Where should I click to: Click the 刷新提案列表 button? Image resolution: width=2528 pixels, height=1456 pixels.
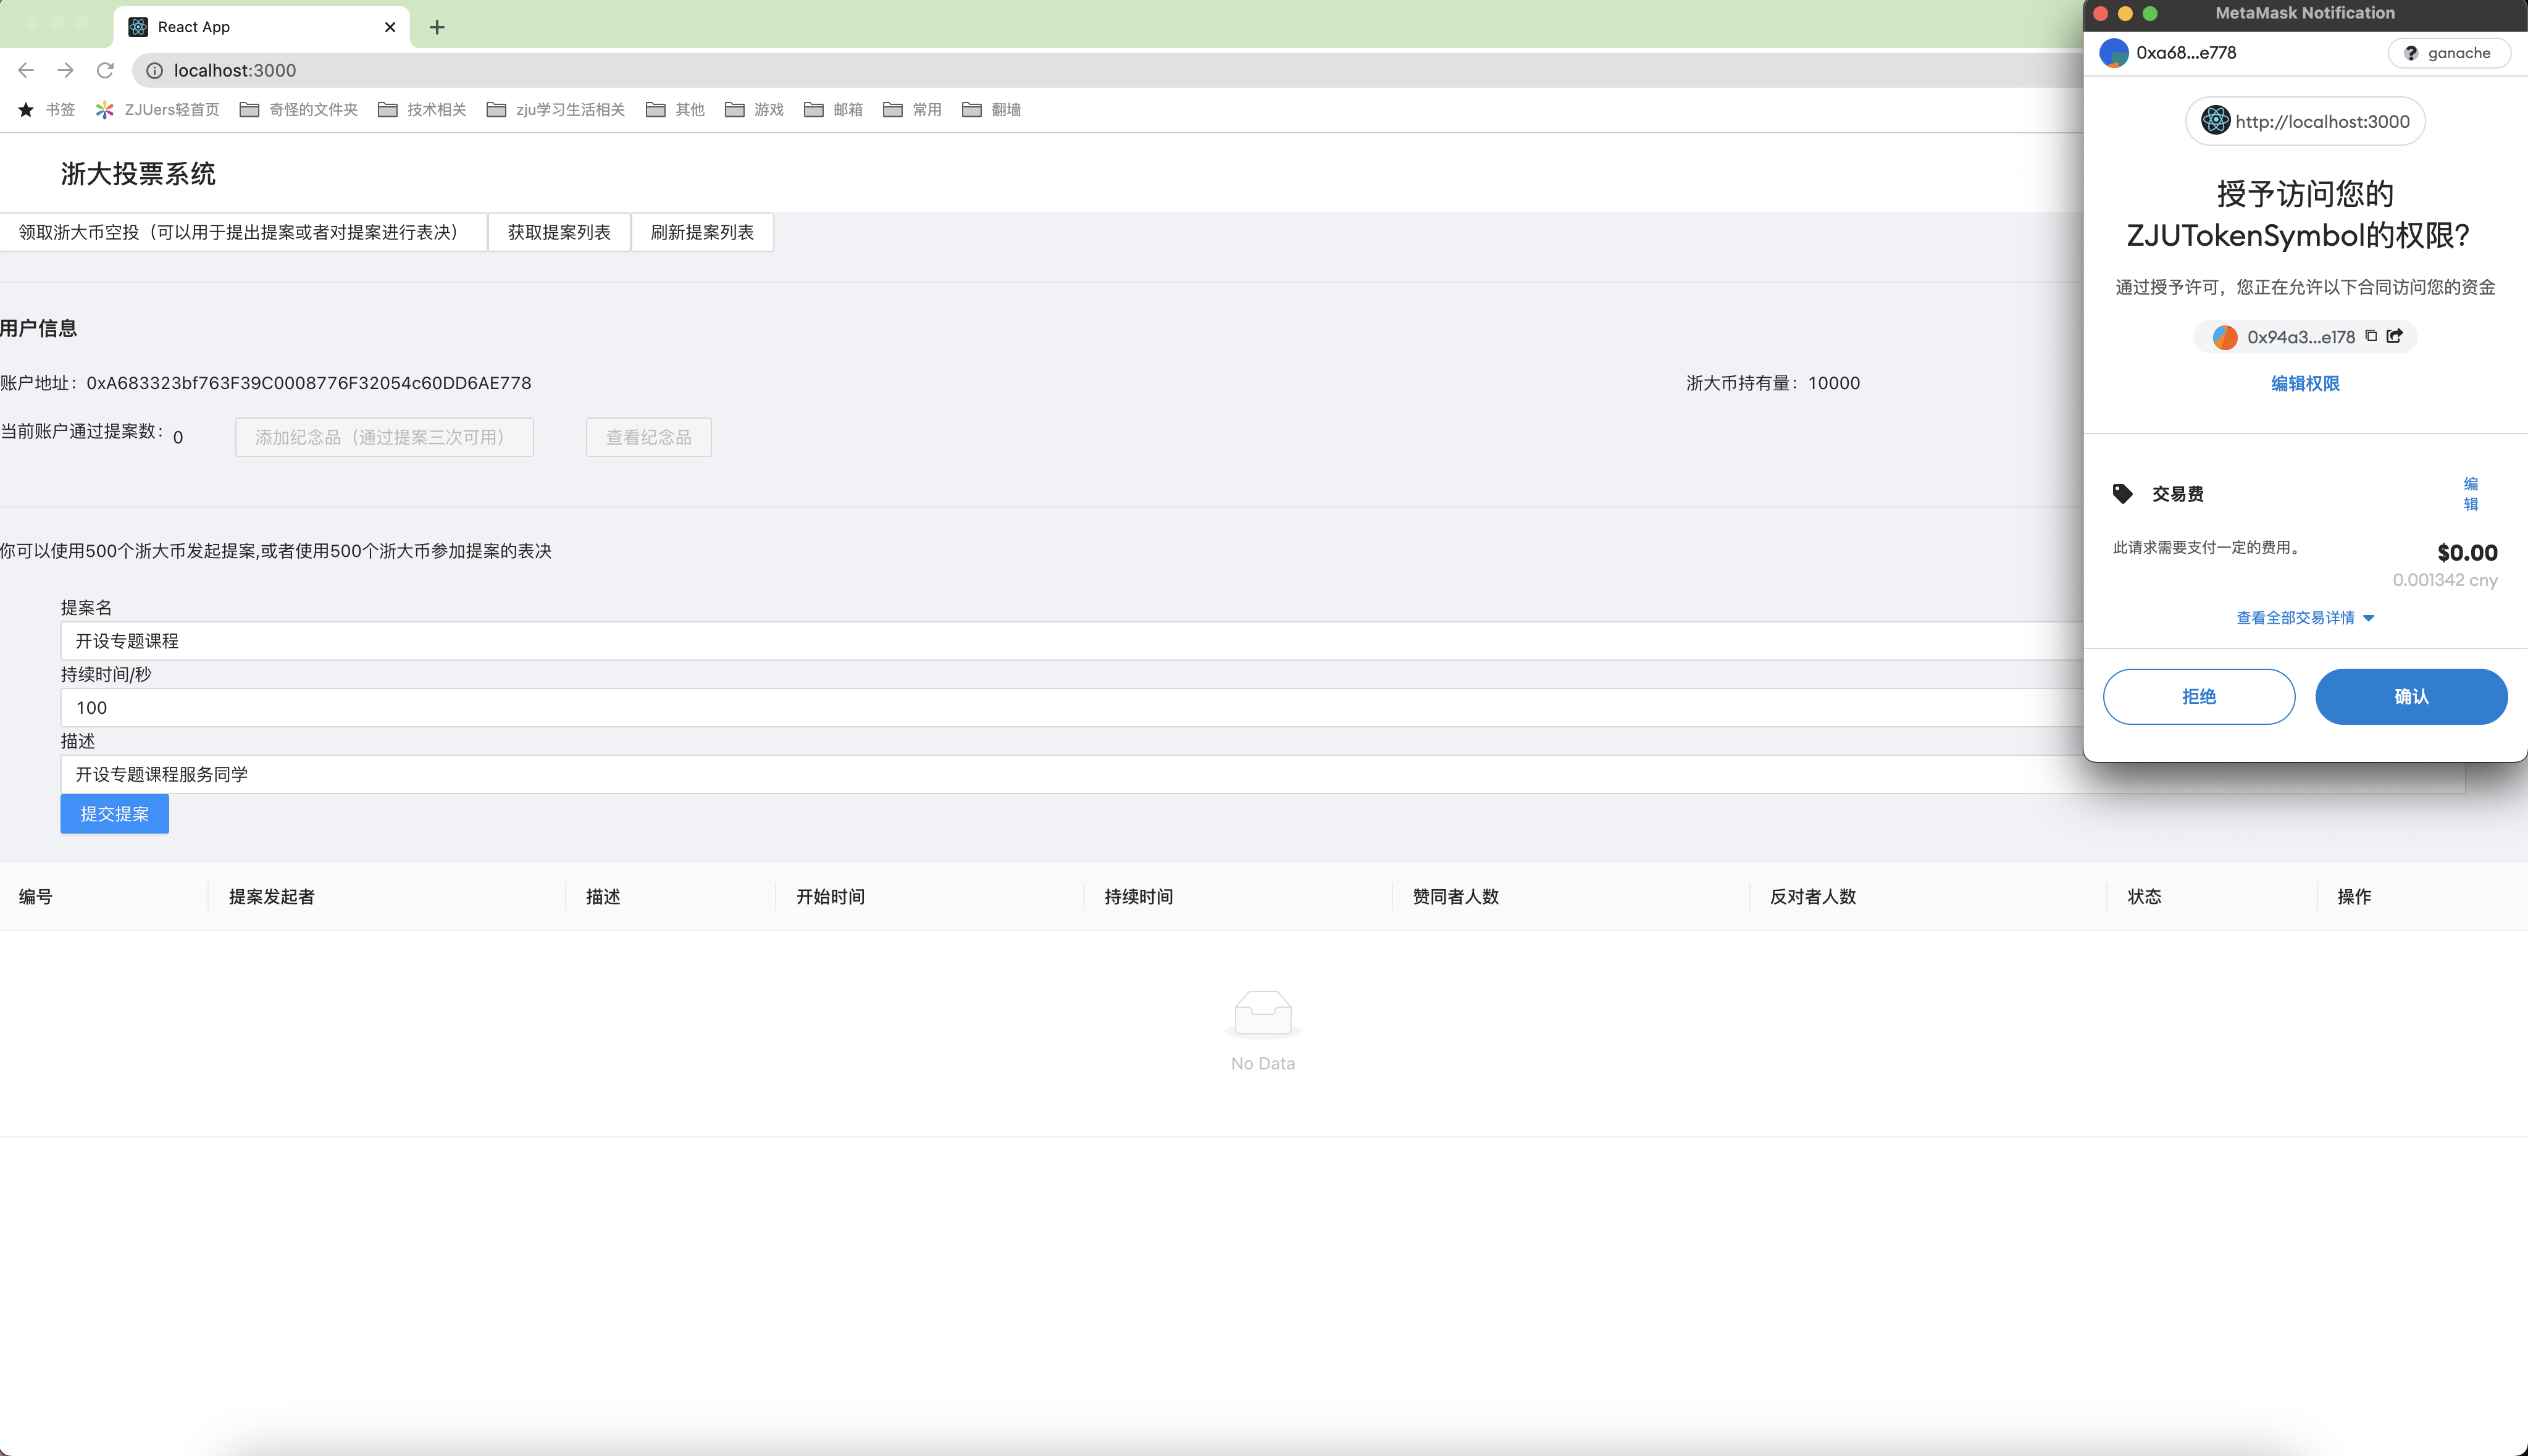tap(702, 232)
